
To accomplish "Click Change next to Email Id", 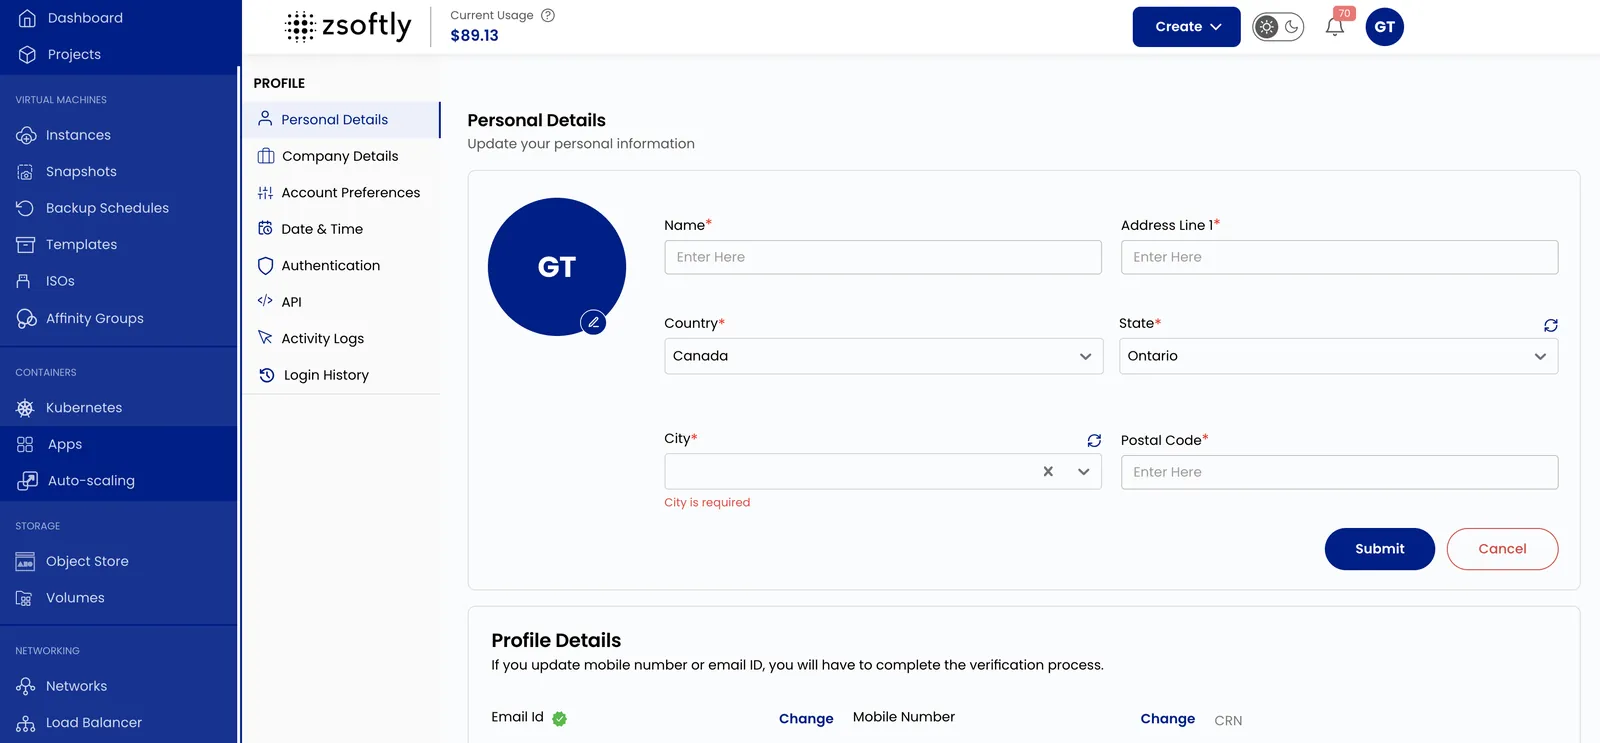I will (806, 719).
